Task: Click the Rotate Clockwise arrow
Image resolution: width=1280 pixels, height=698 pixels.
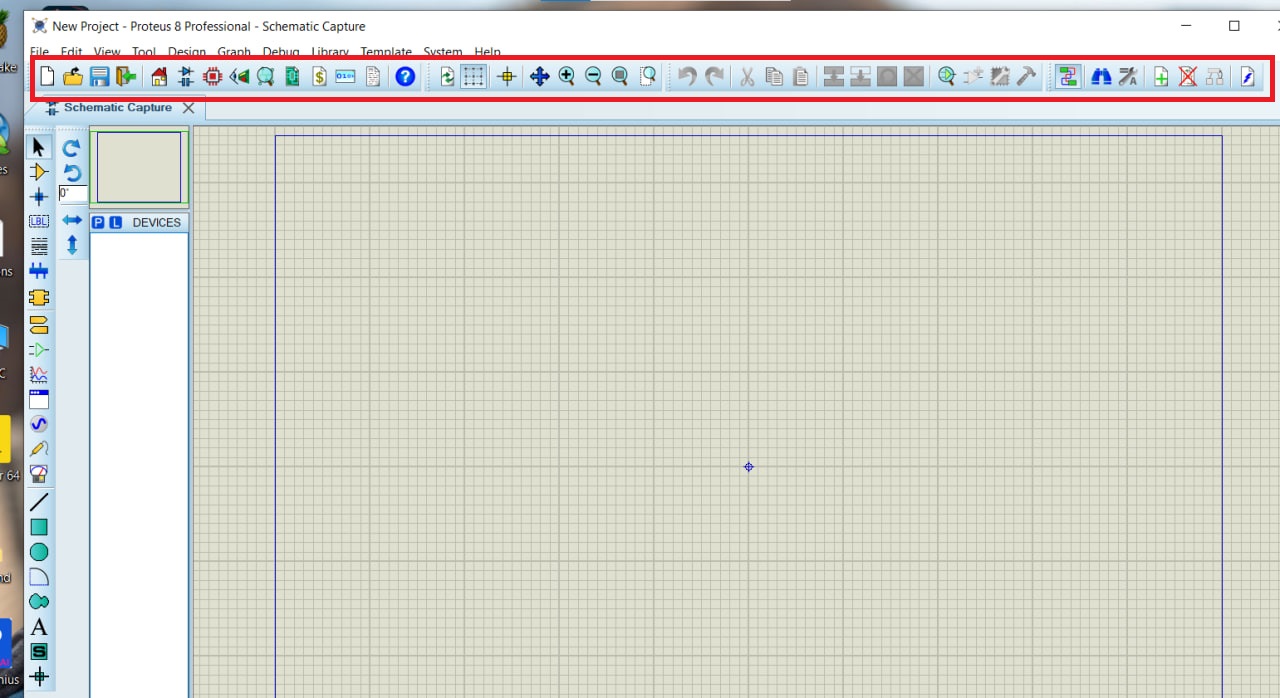Action: [72, 148]
